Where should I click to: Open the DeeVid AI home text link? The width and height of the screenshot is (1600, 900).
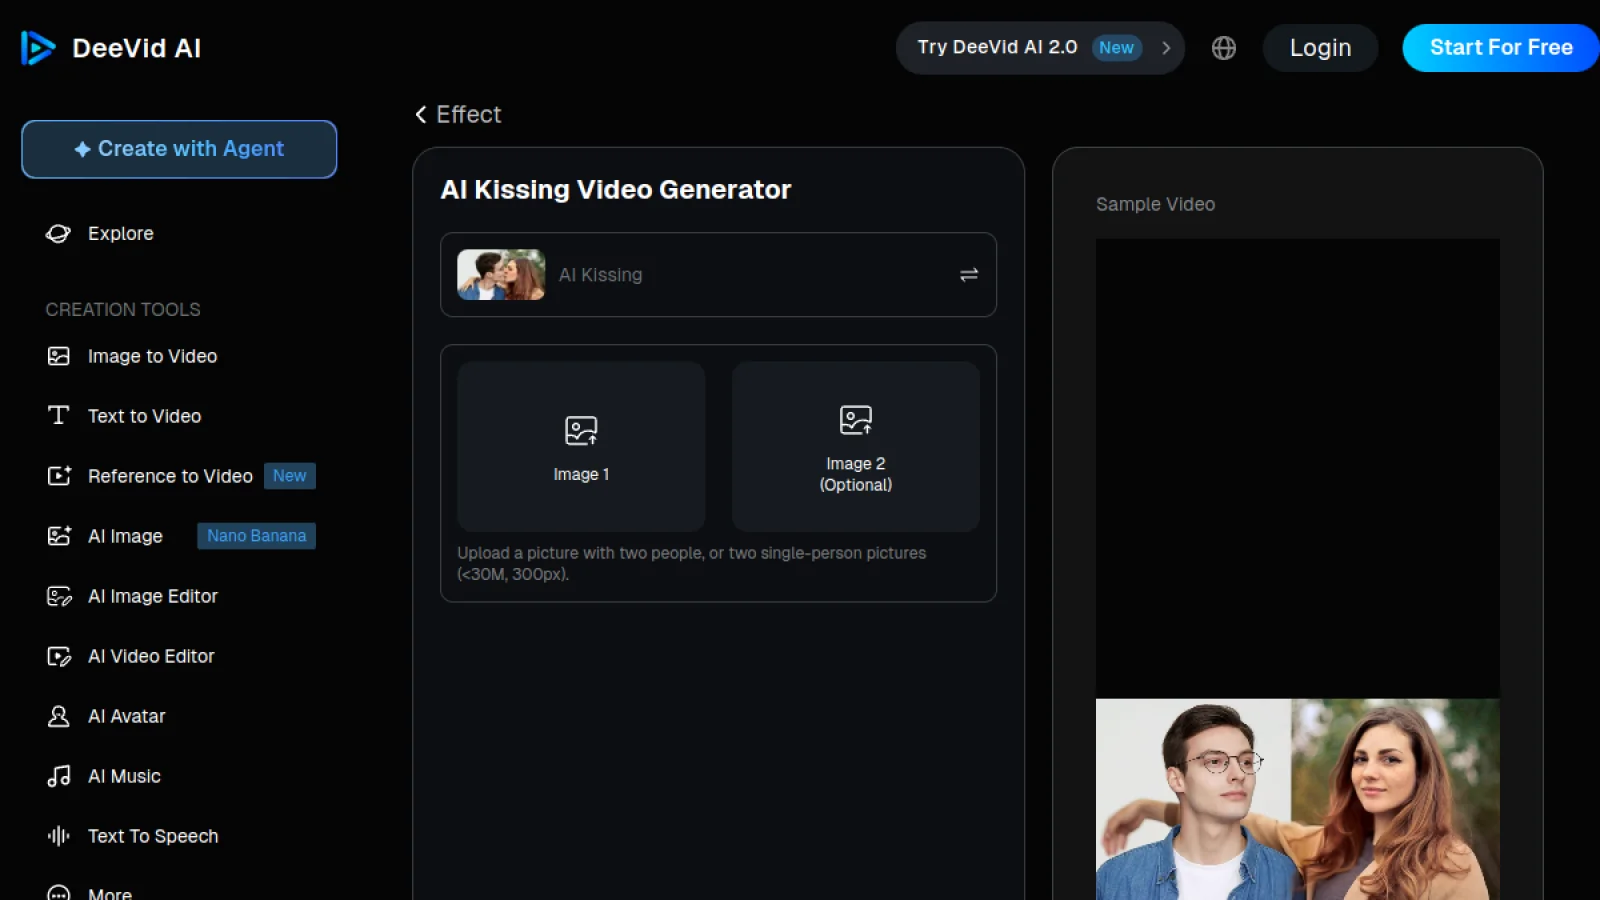pyautogui.click(x=136, y=48)
